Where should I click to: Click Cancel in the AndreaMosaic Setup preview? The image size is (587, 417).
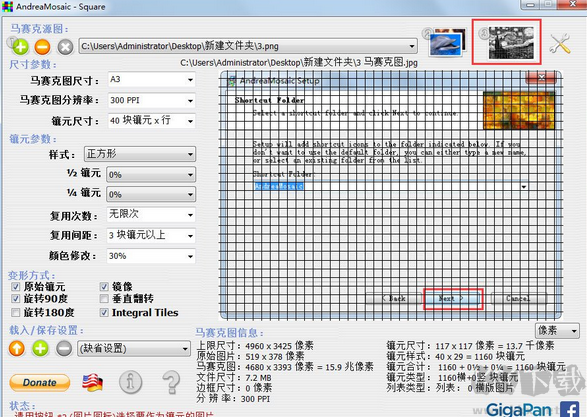click(x=518, y=299)
